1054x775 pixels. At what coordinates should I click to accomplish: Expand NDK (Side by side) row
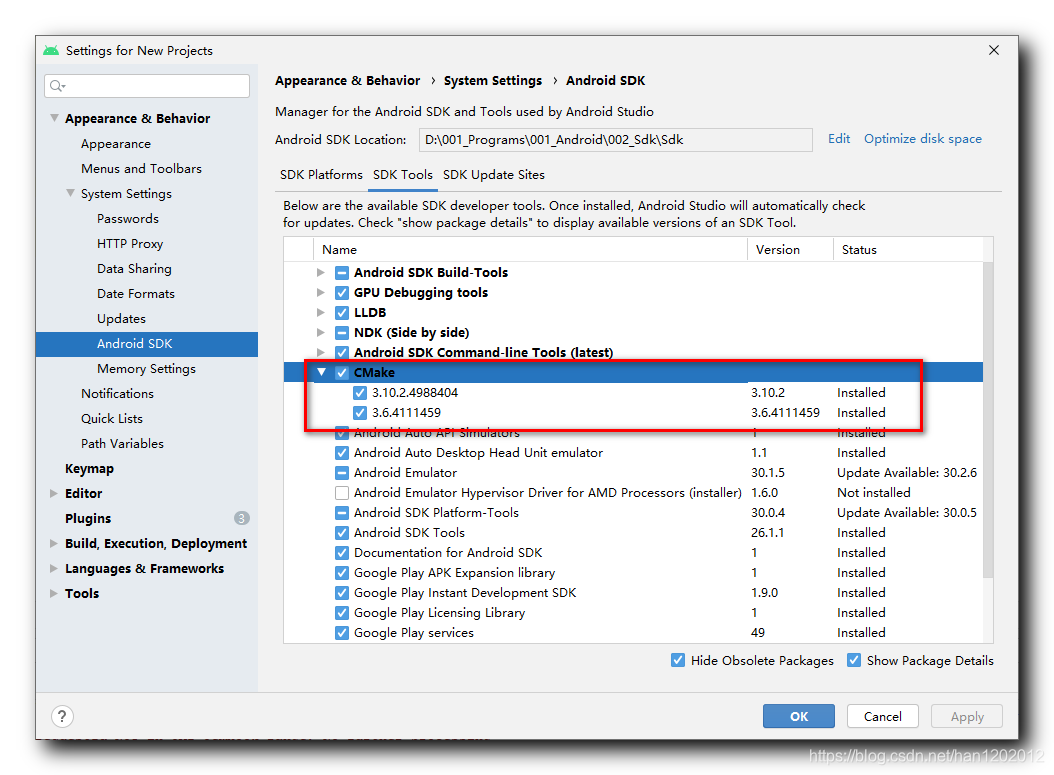click(x=321, y=333)
